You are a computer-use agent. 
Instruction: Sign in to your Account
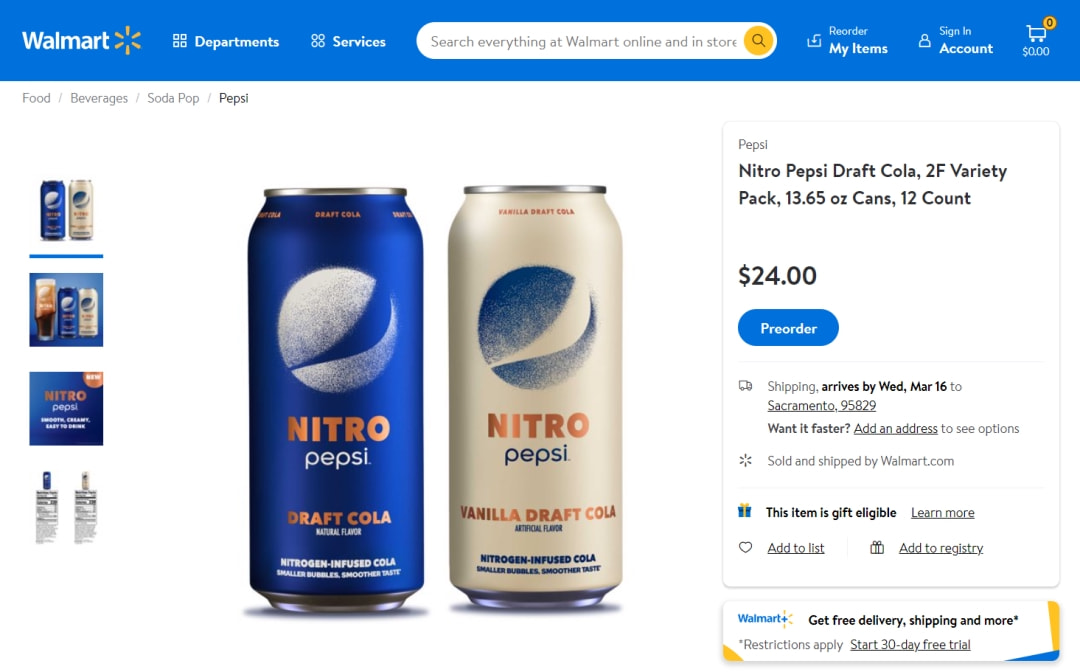pyautogui.click(x=954, y=41)
